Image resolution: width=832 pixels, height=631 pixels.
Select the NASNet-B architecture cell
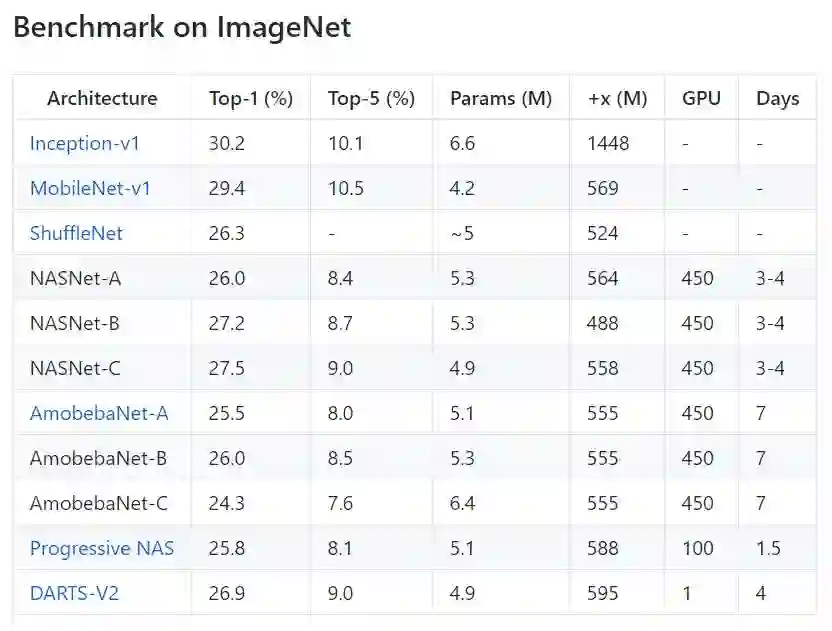point(75,323)
